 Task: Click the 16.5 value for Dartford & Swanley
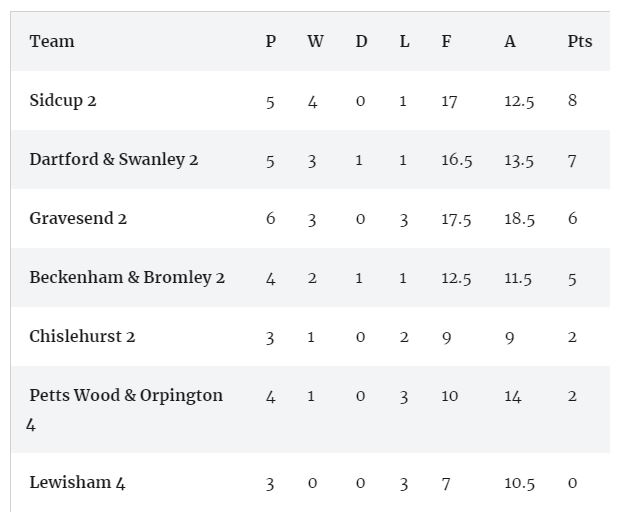[456, 160]
